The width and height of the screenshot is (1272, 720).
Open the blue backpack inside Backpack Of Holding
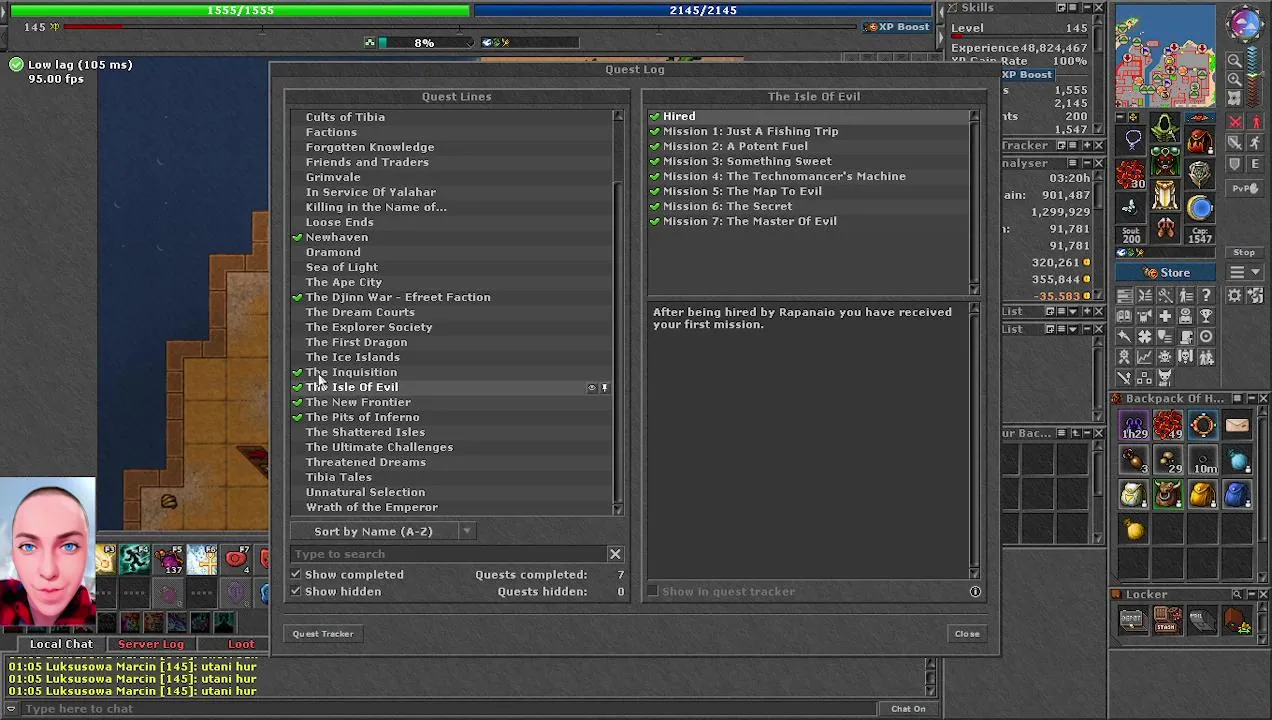point(1237,494)
